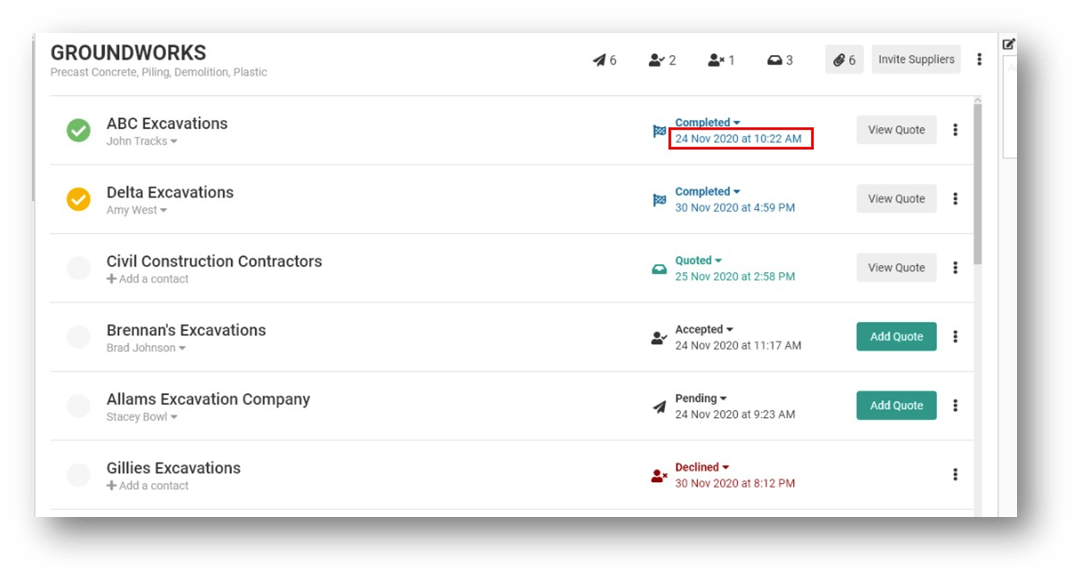Screen dimensions: 1080x581
Task: Select the circle for Civil Construction Contractors
Action: [x=78, y=268]
